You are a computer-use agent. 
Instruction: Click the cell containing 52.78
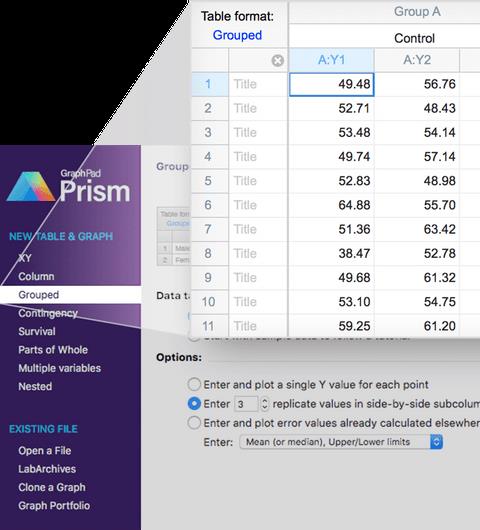tap(417, 253)
